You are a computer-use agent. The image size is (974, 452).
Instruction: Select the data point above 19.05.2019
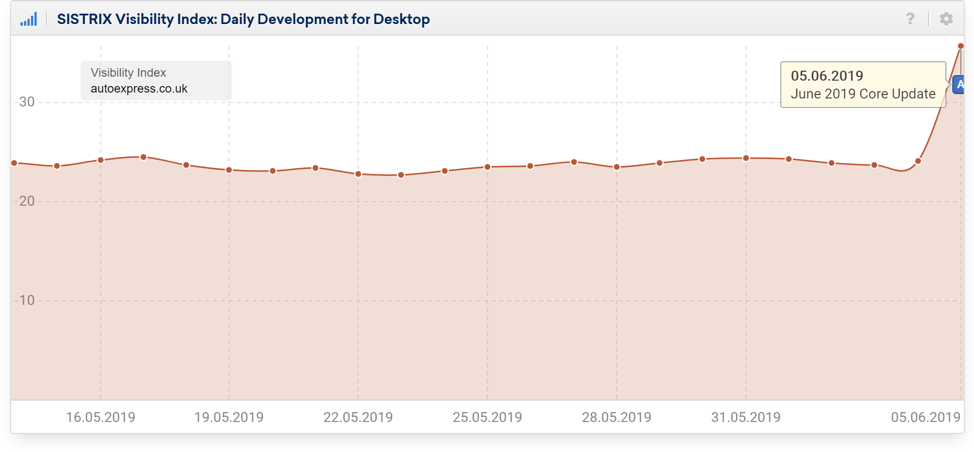(x=229, y=170)
